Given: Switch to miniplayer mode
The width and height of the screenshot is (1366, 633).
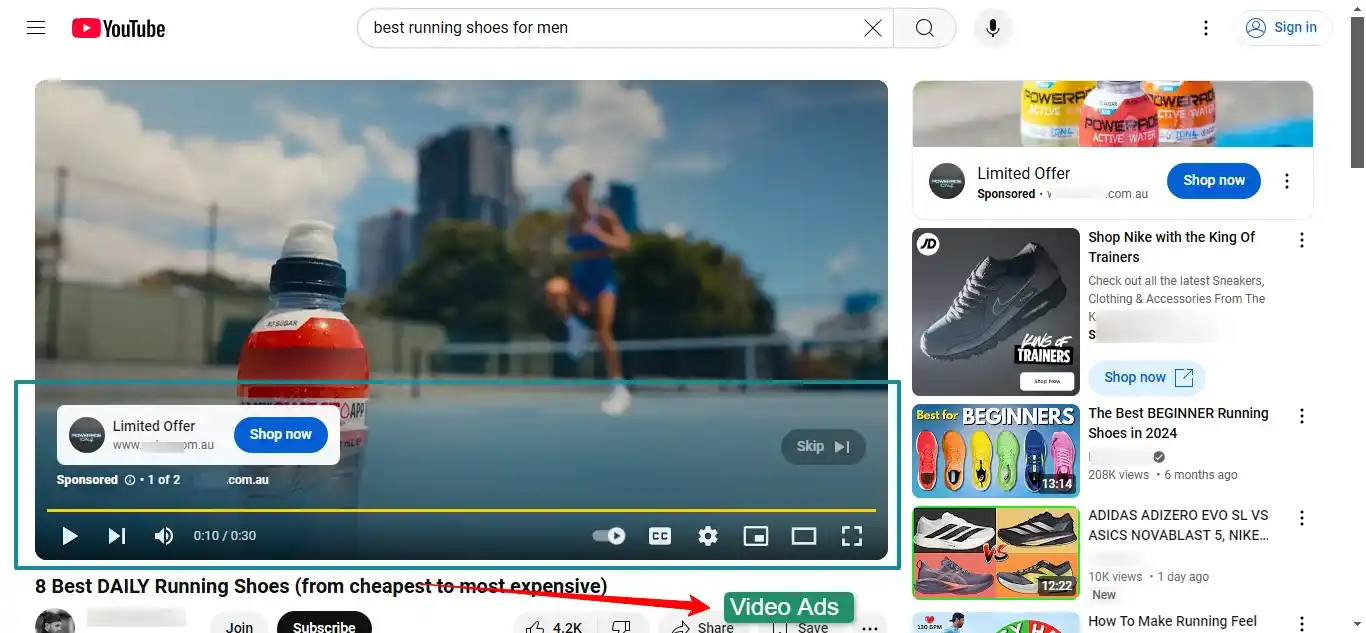Looking at the screenshot, I should click(756, 536).
